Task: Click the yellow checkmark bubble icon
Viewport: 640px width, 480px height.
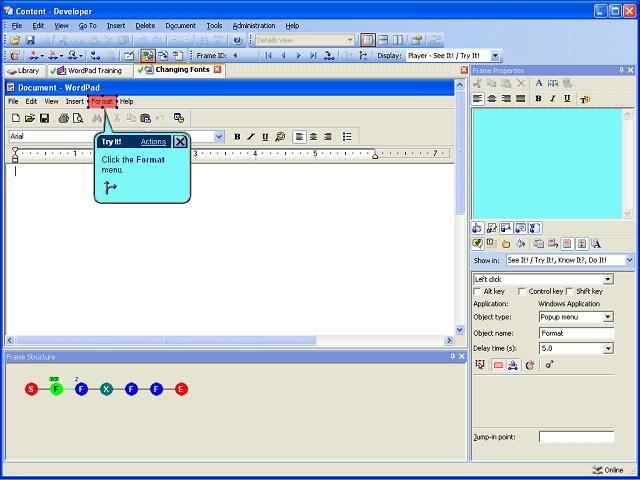Action: click(x=477, y=244)
